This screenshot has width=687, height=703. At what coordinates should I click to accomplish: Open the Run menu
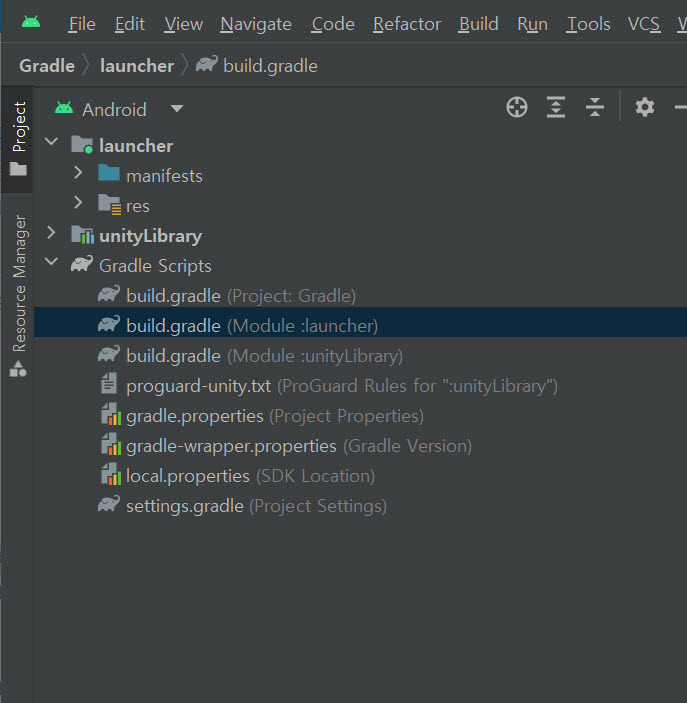coord(532,24)
